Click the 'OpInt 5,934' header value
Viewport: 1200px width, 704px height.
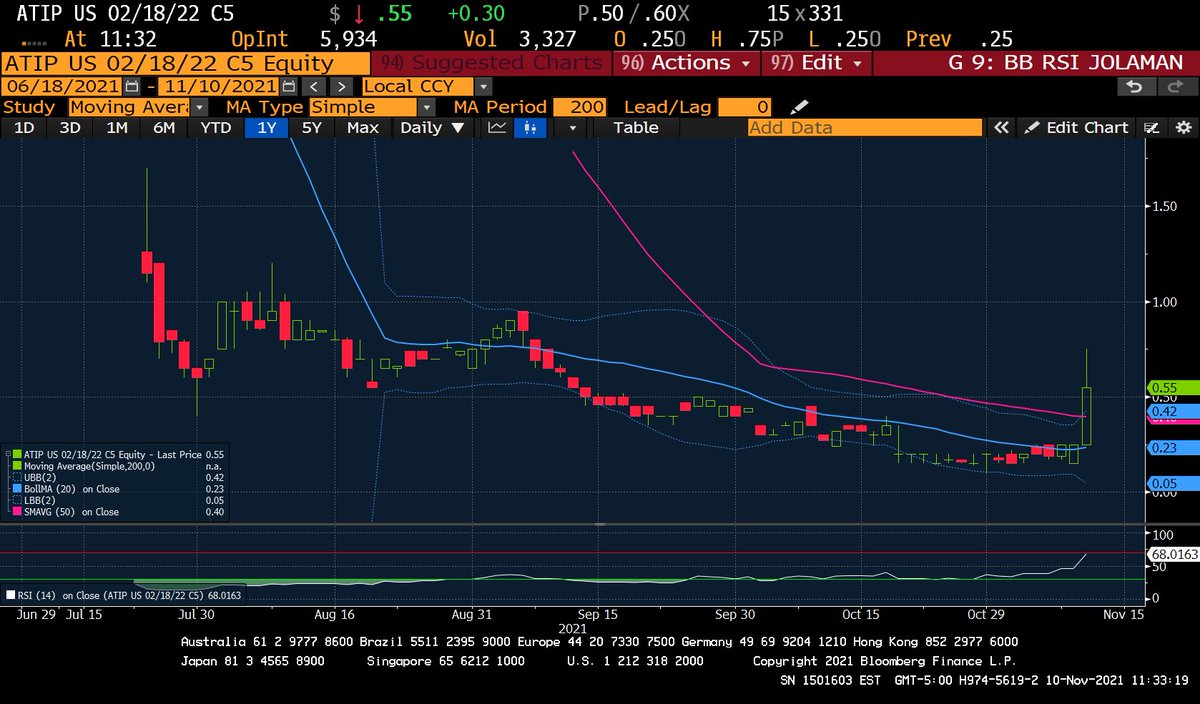[304, 39]
